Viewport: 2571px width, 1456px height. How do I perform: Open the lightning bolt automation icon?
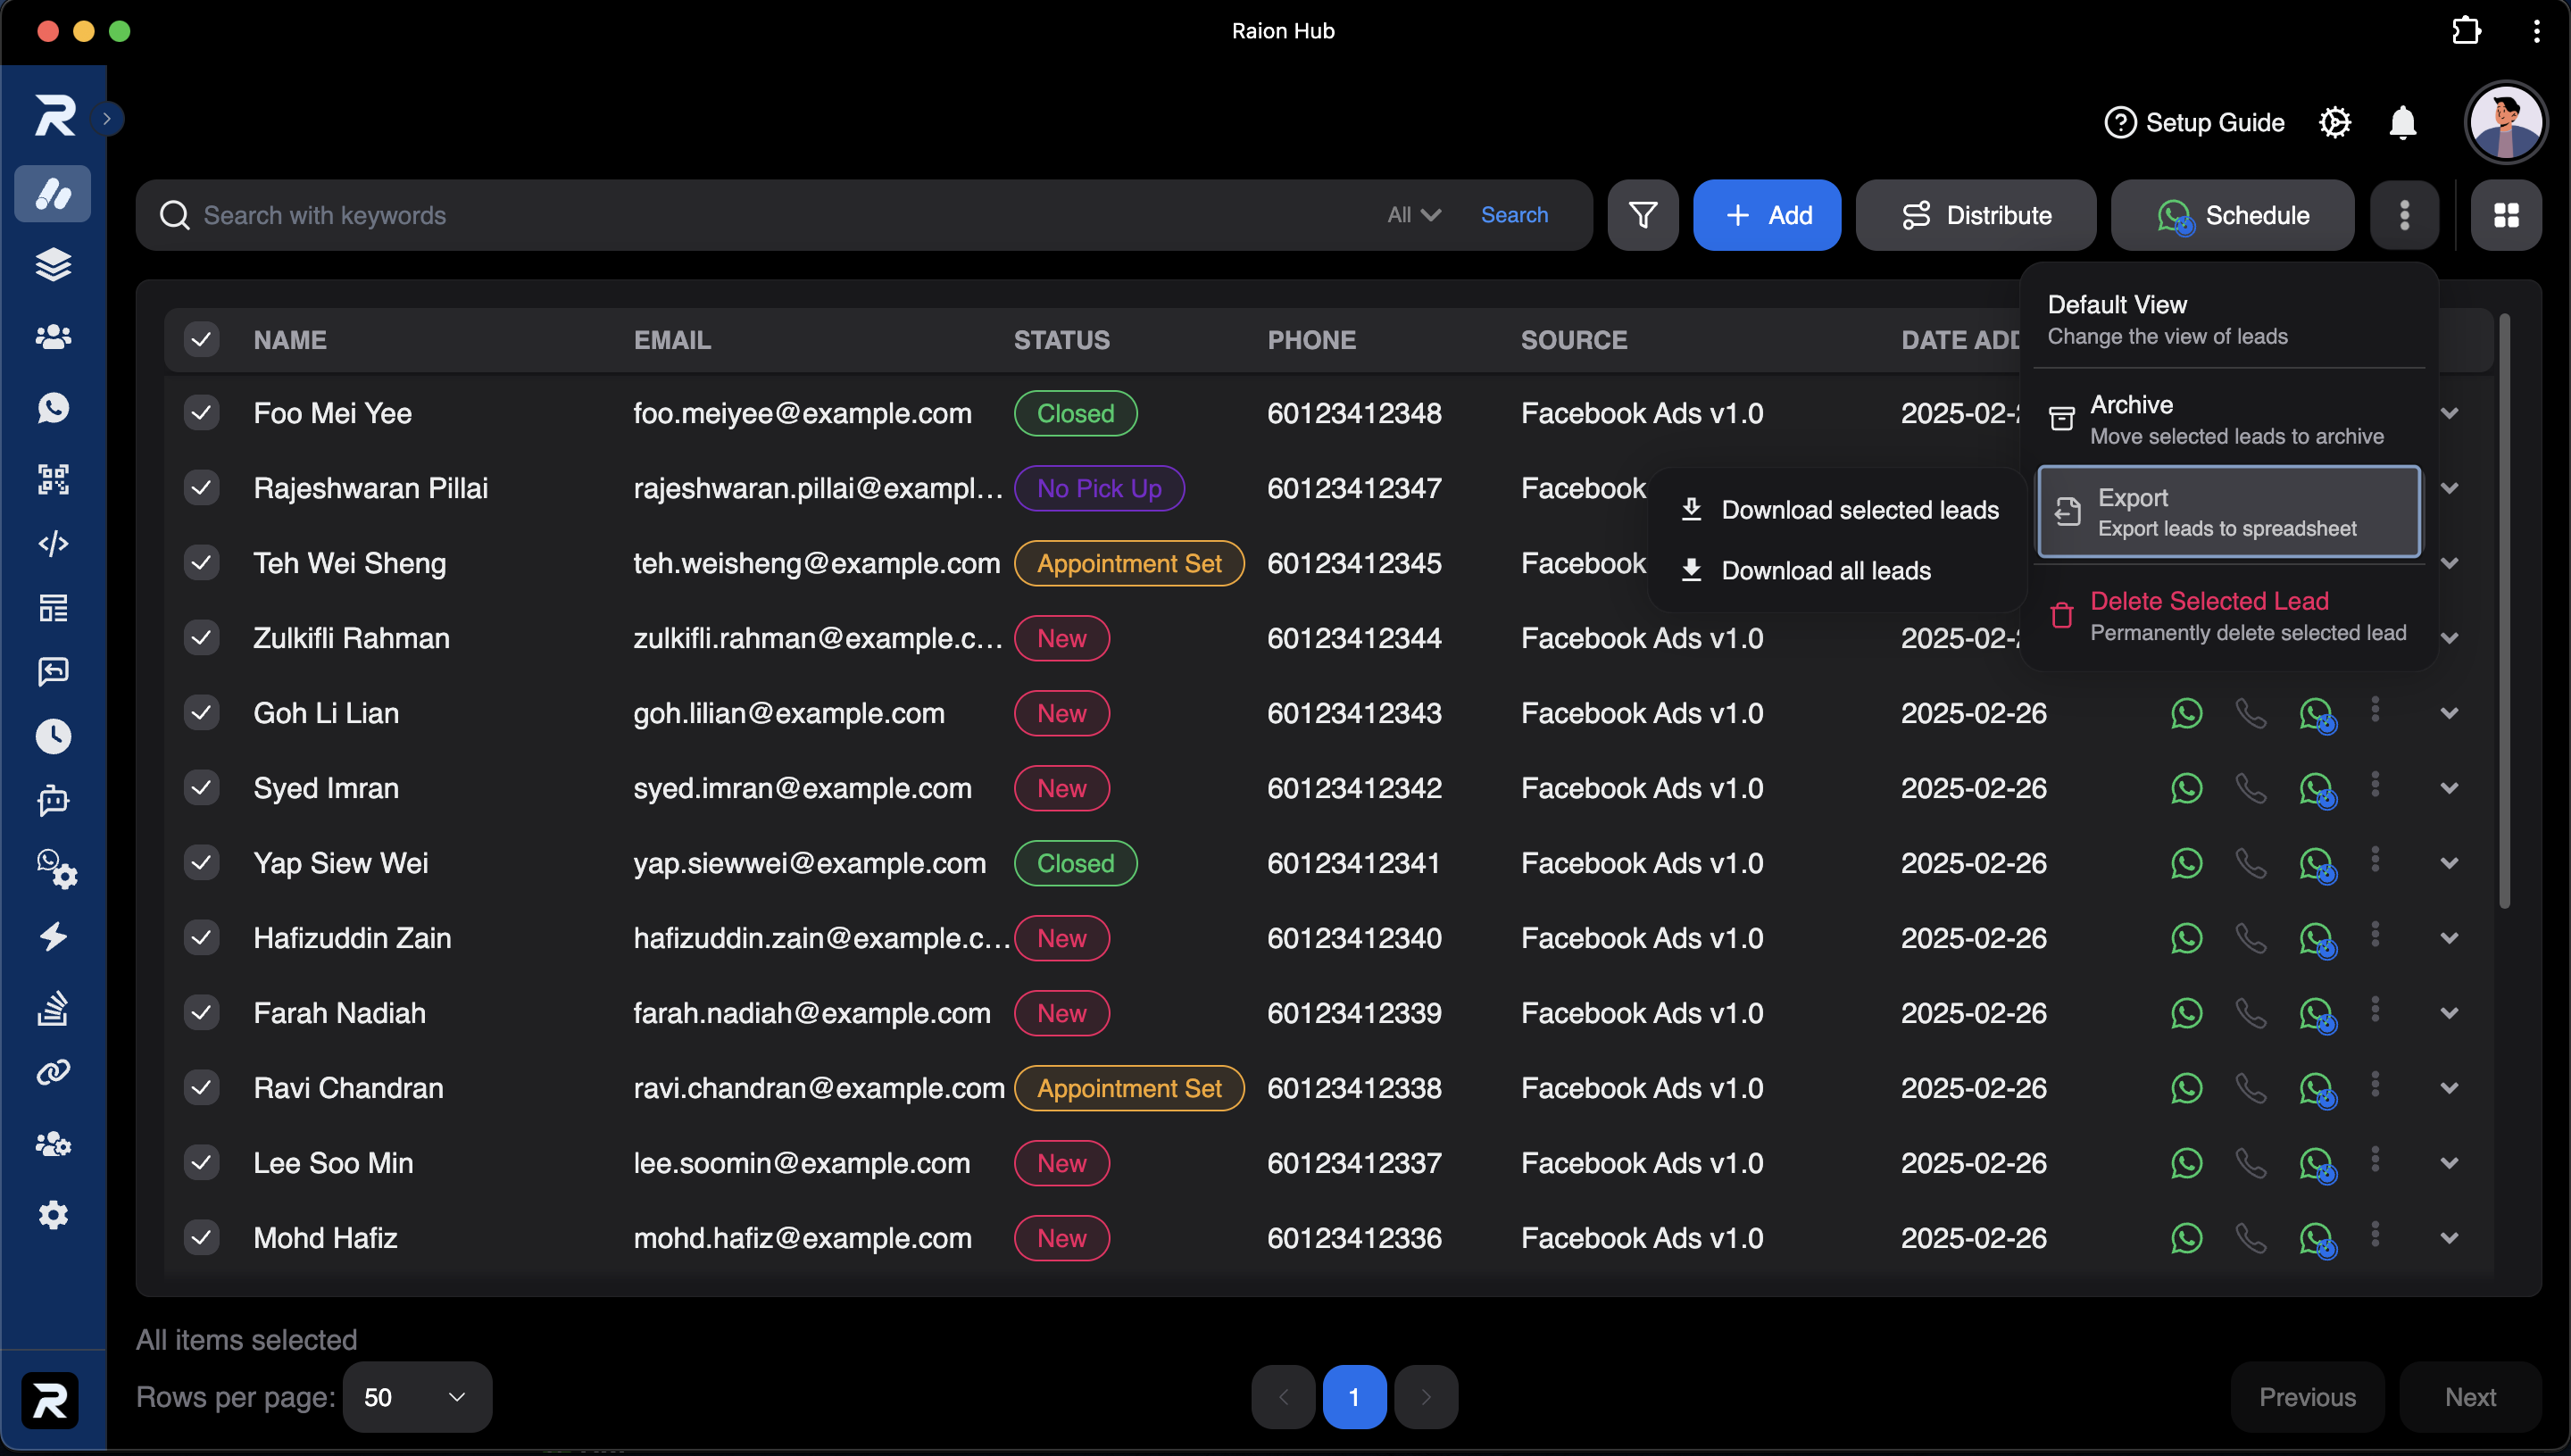click(x=53, y=936)
